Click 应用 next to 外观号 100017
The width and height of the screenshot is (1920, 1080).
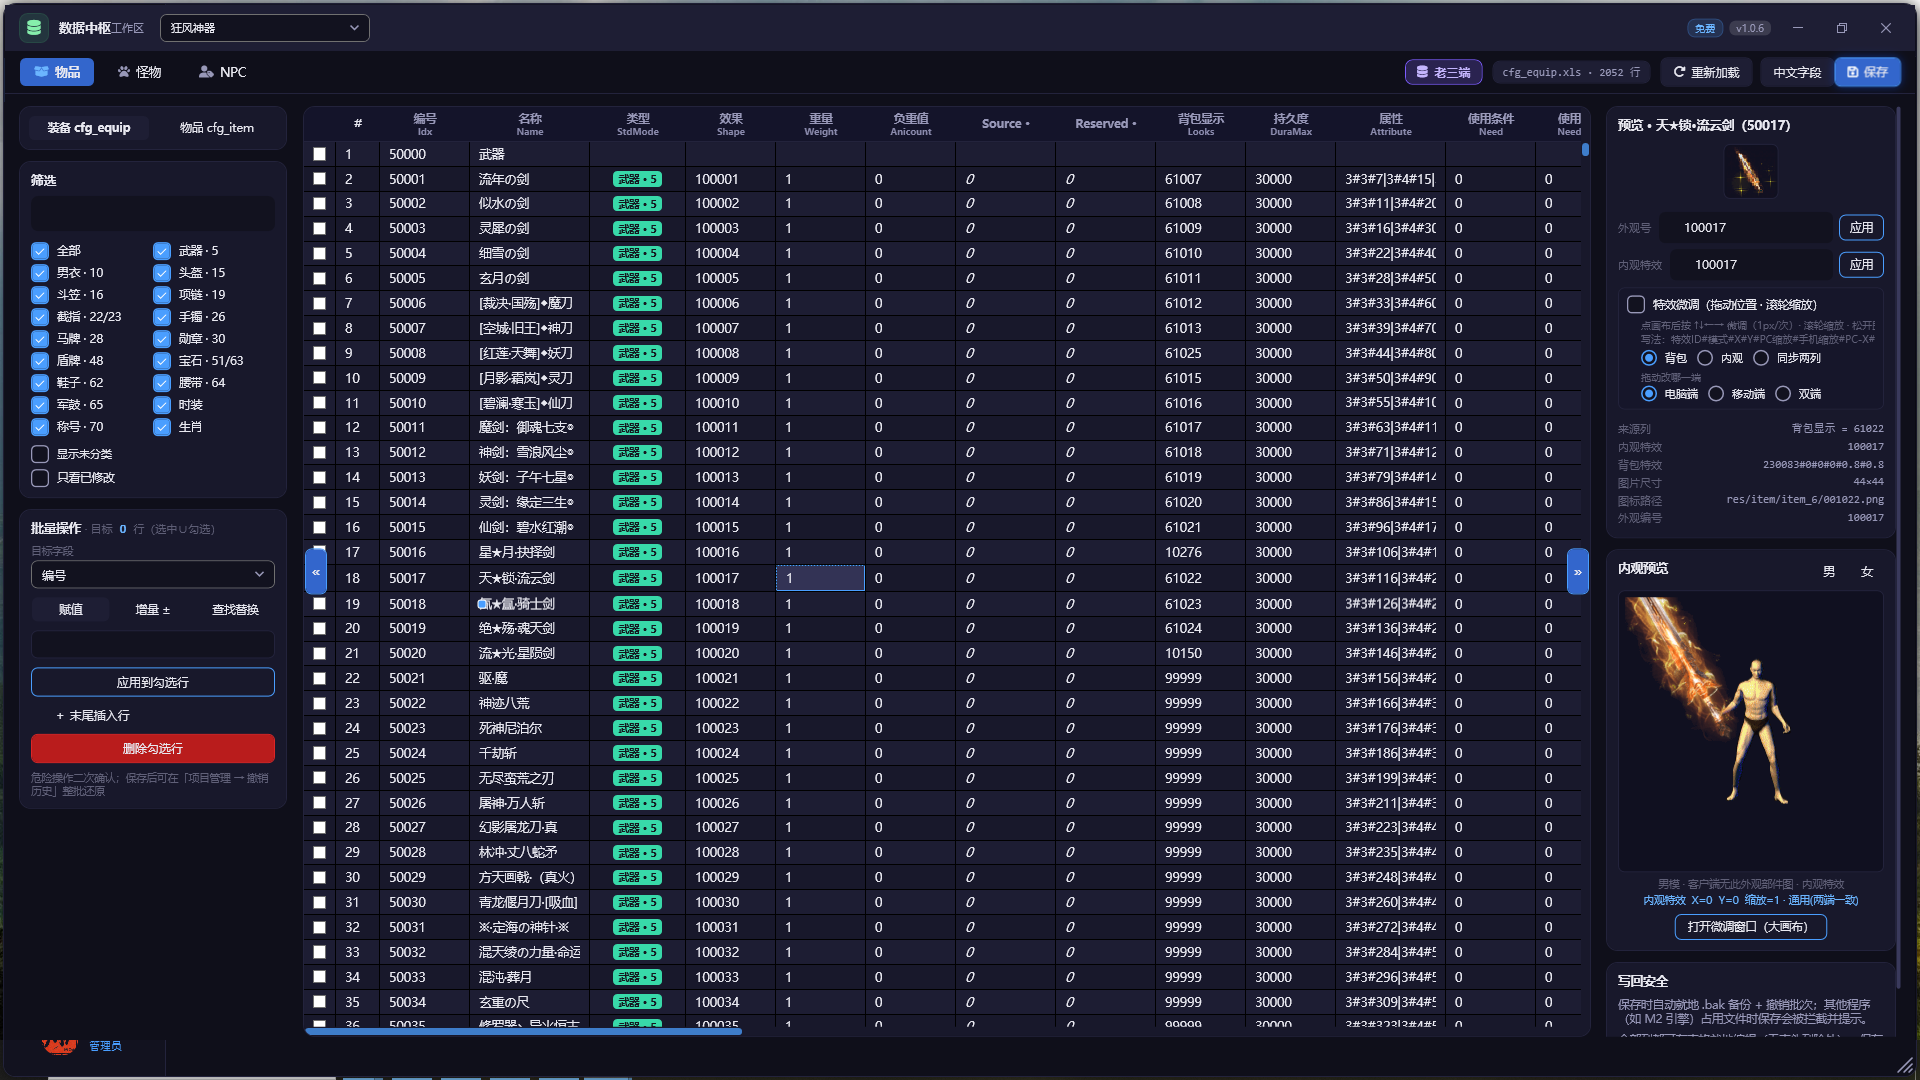(x=1861, y=228)
